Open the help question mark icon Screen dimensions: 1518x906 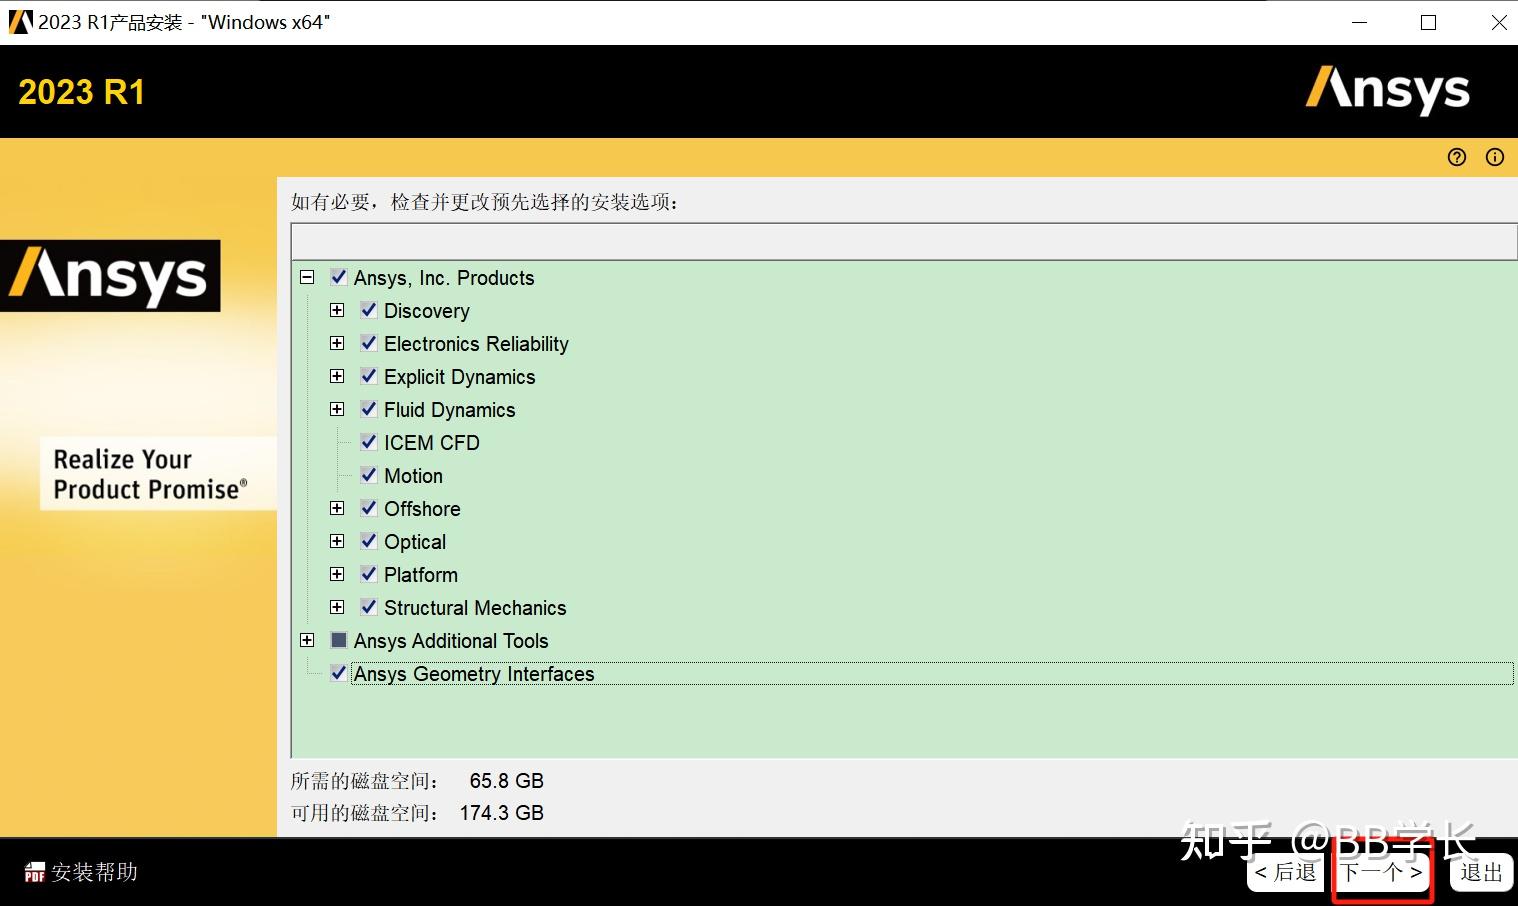[1456, 157]
